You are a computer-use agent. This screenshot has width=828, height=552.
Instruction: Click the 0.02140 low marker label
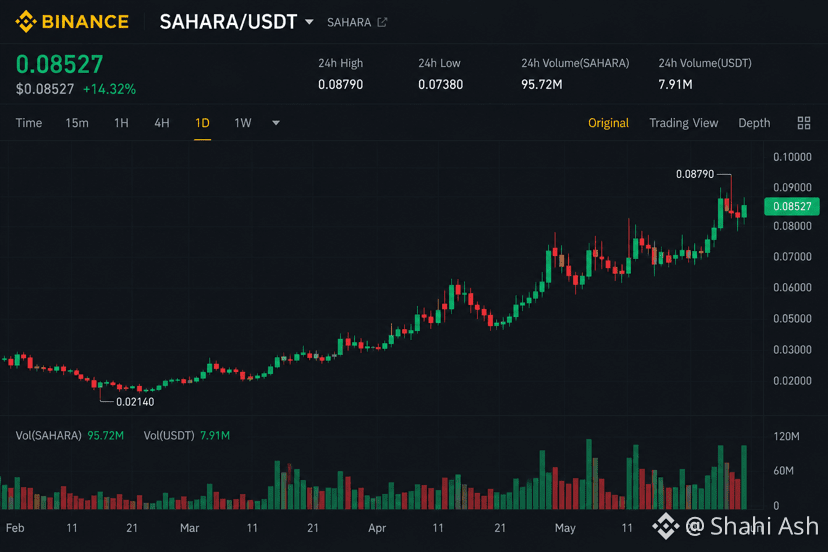point(135,402)
